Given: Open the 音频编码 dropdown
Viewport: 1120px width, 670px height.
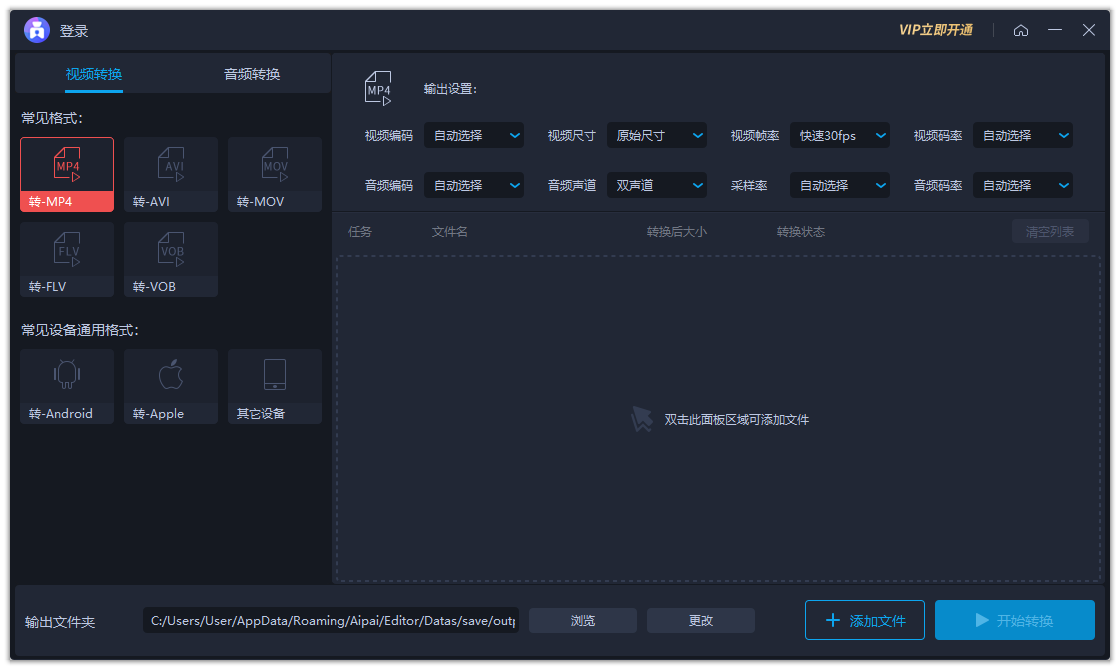Looking at the screenshot, I should click(x=474, y=186).
